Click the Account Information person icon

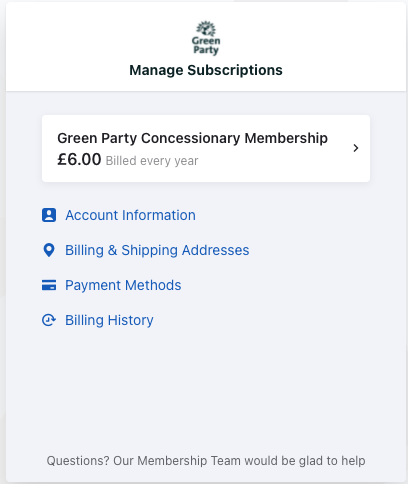pyautogui.click(x=49, y=215)
